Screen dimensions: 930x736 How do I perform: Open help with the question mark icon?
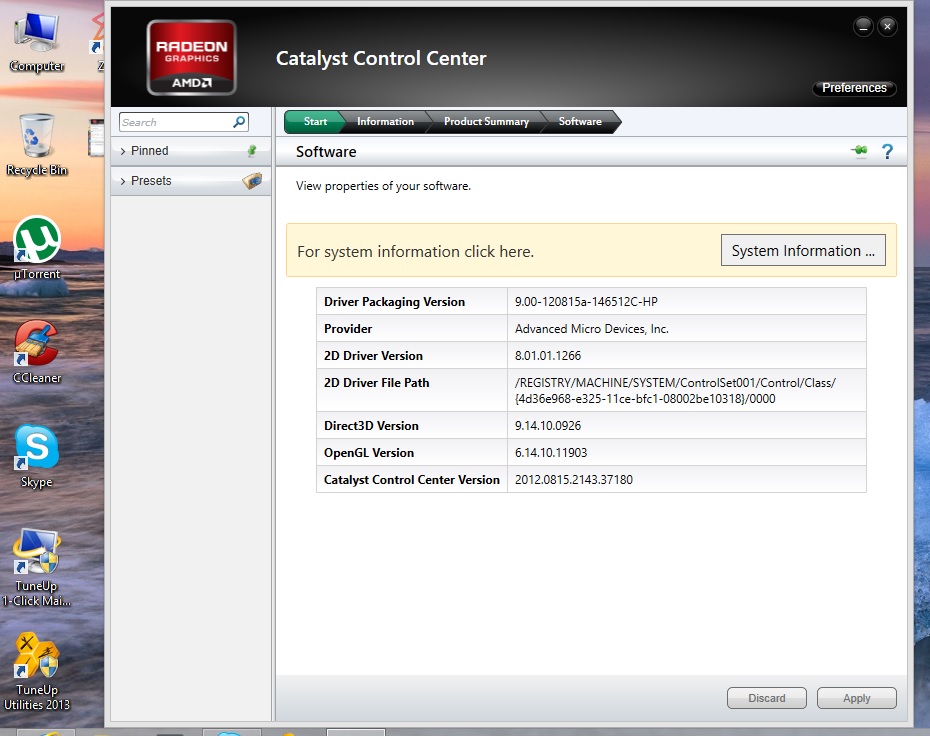tap(887, 152)
